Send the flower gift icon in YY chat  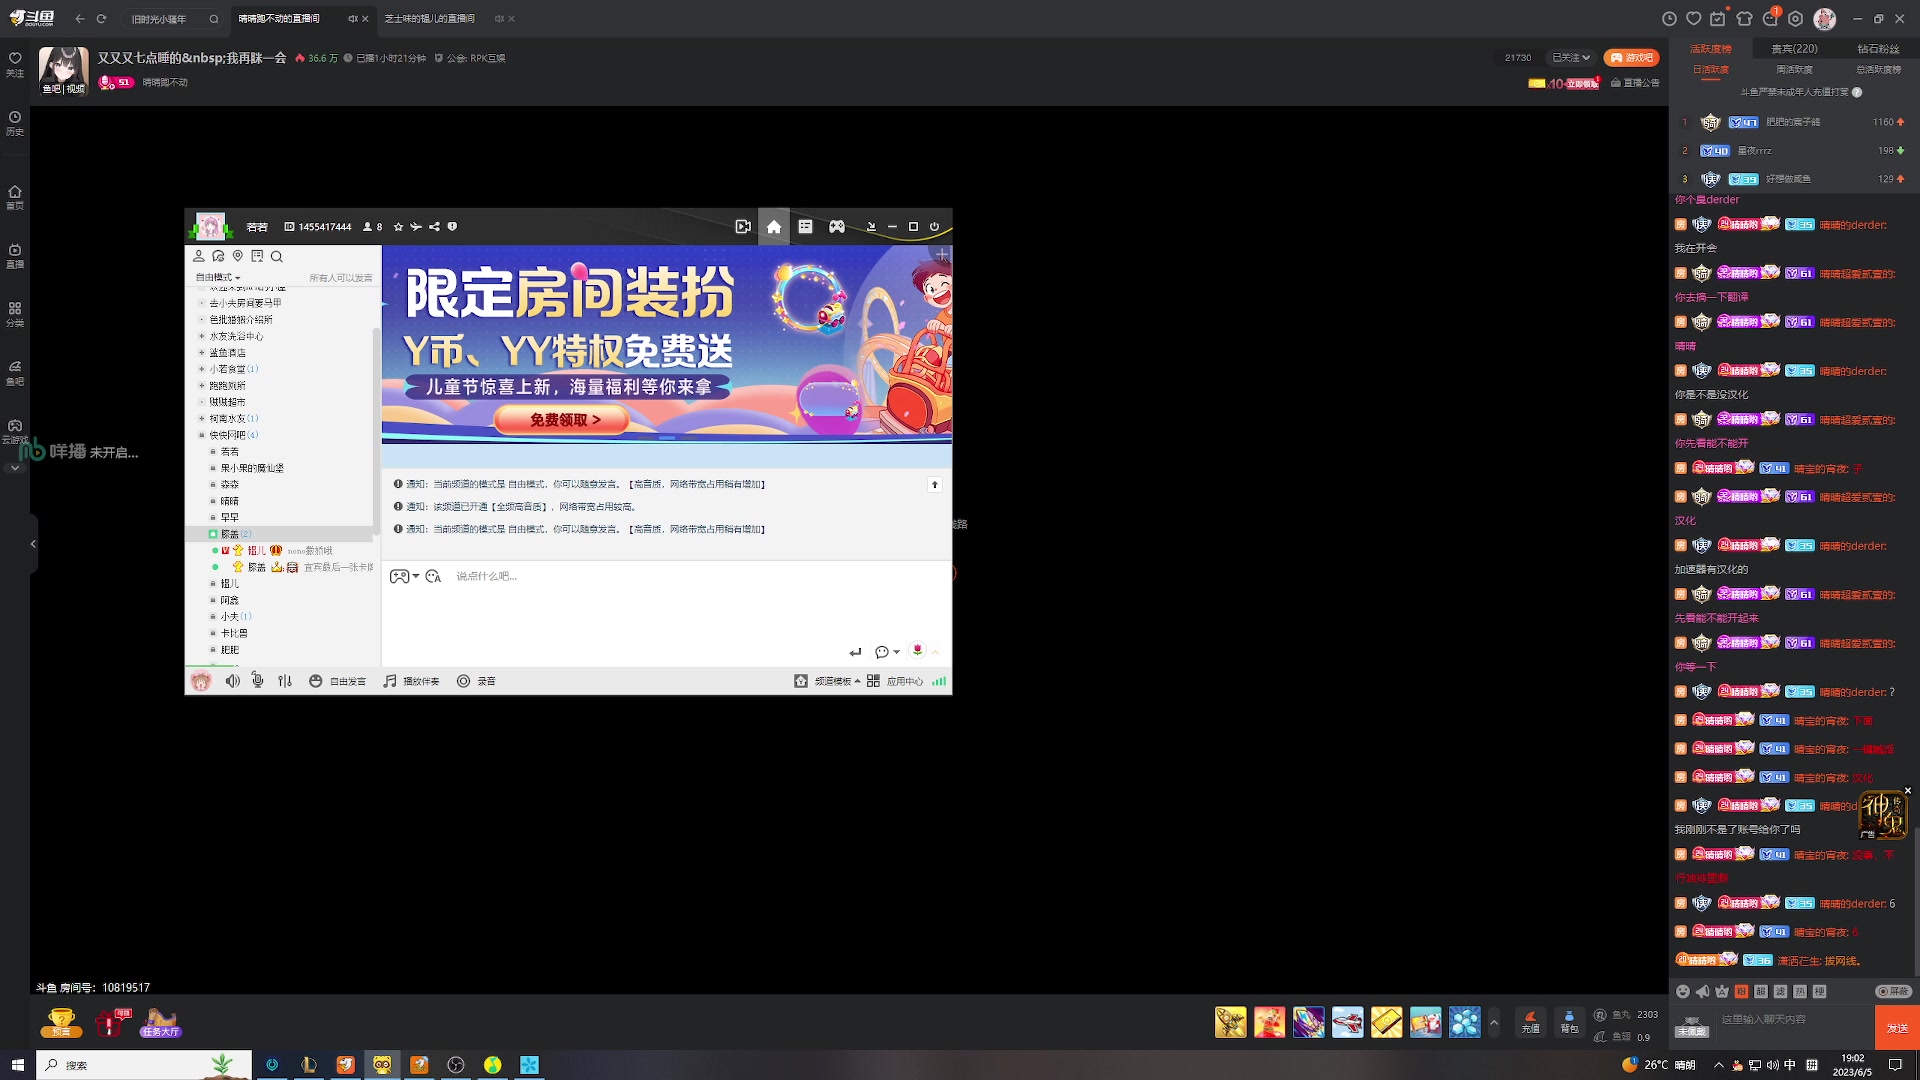click(917, 651)
